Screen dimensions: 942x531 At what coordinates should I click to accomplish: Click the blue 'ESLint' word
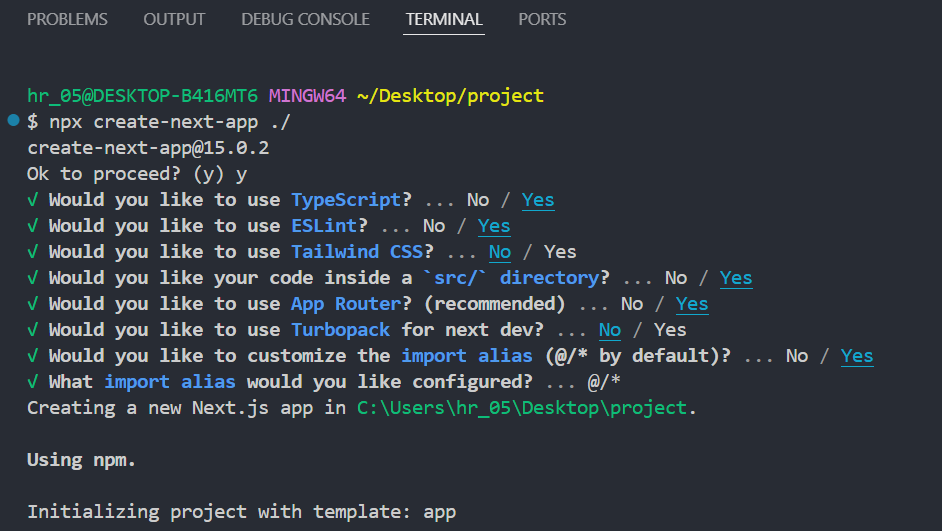(324, 226)
